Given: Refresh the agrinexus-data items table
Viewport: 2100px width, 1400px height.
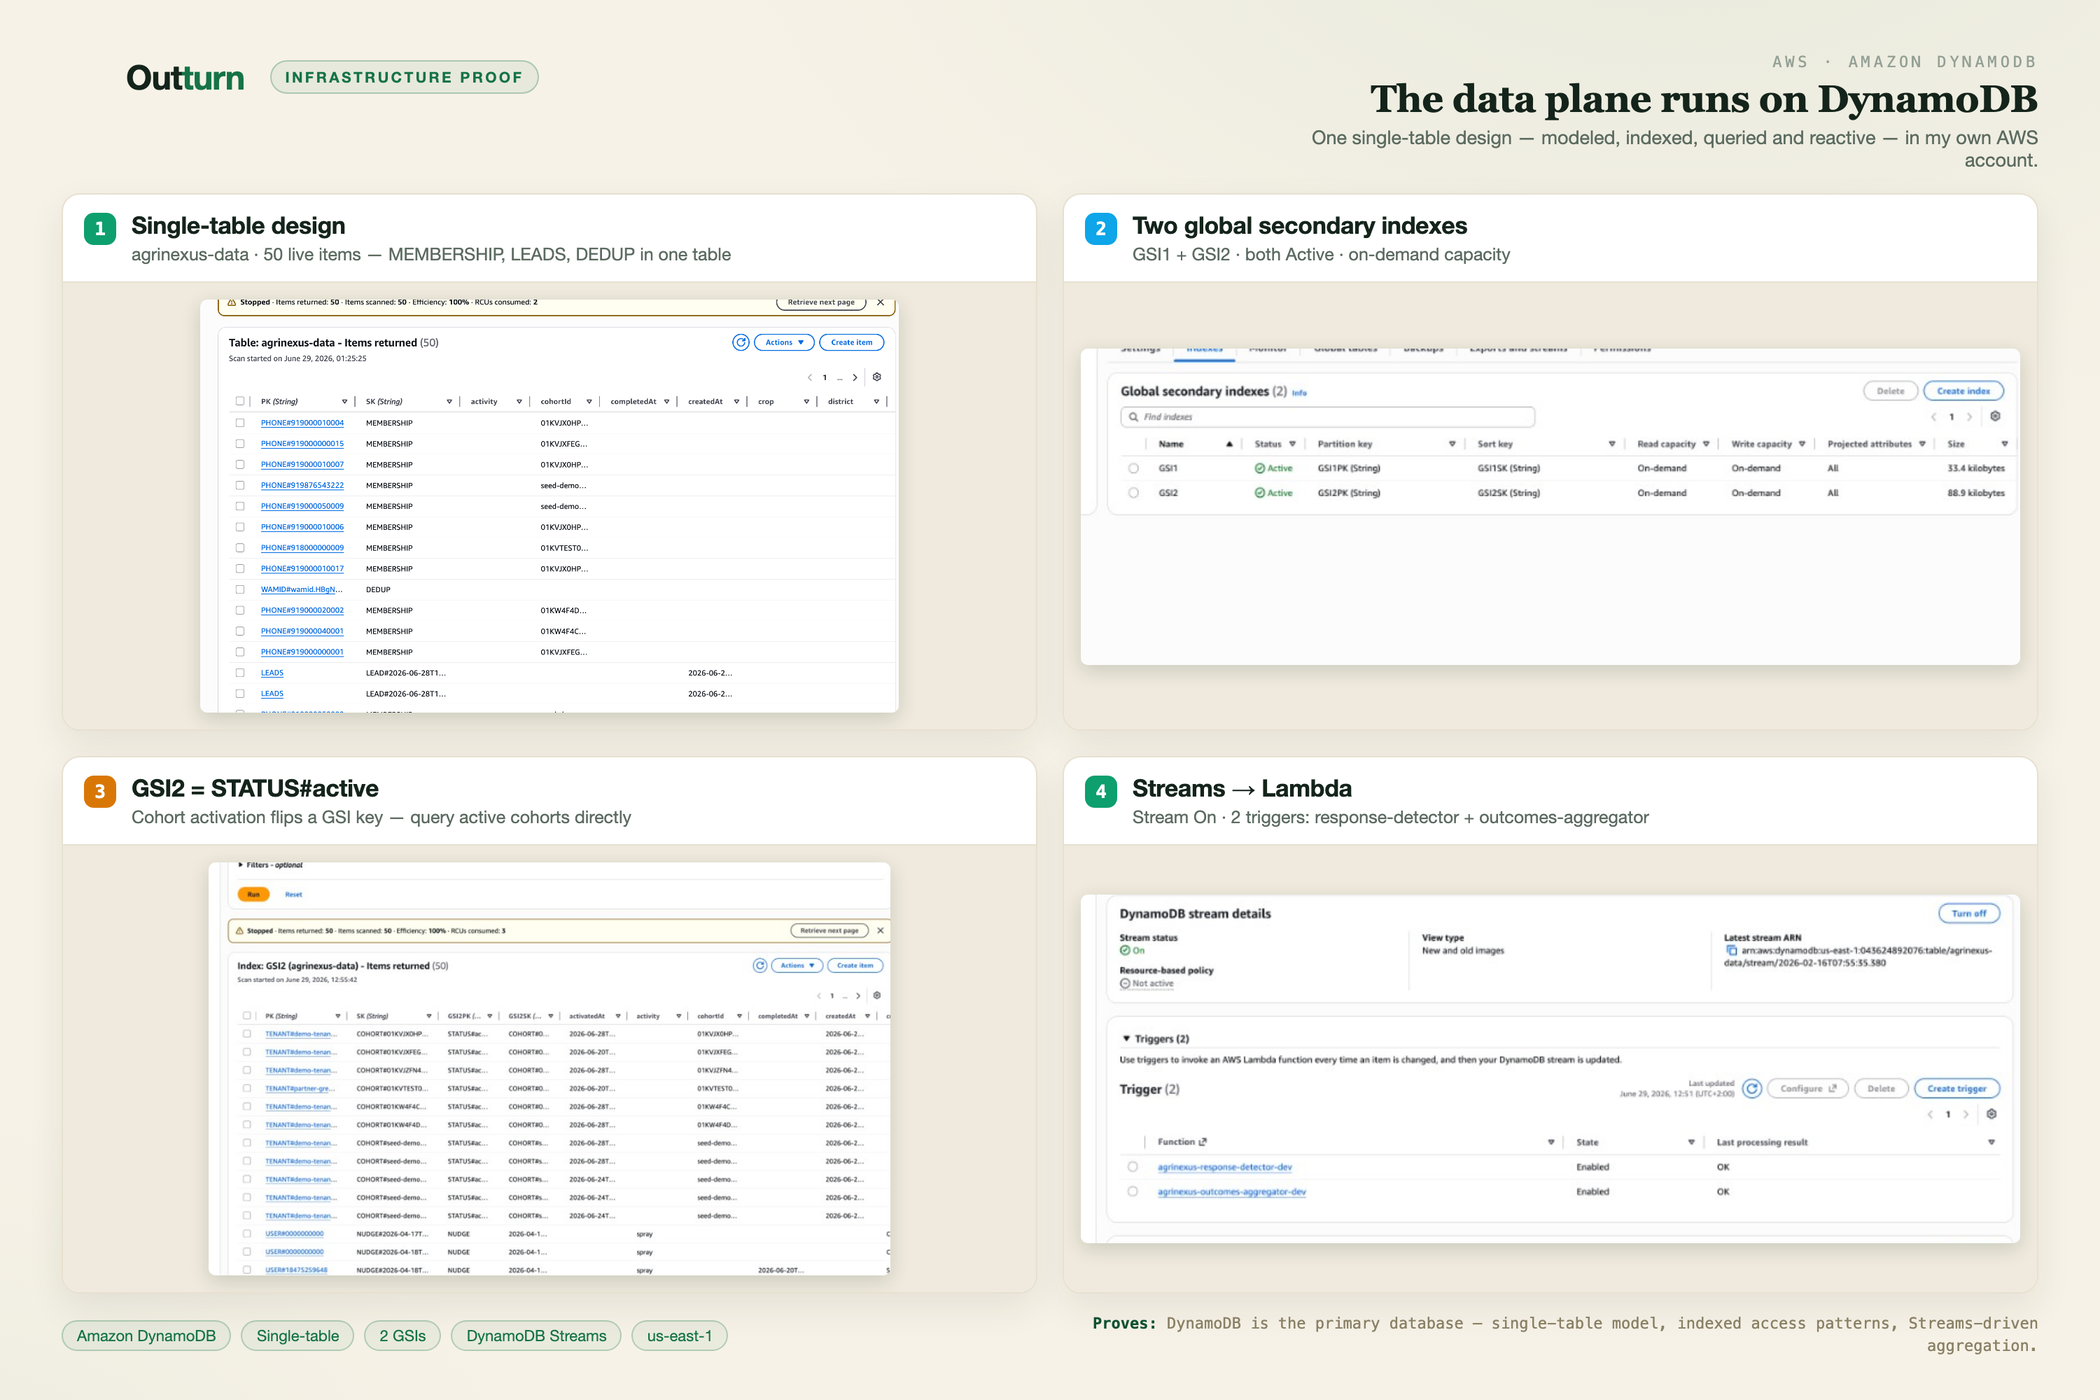Looking at the screenshot, I should pyautogui.click(x=741, y=342).
